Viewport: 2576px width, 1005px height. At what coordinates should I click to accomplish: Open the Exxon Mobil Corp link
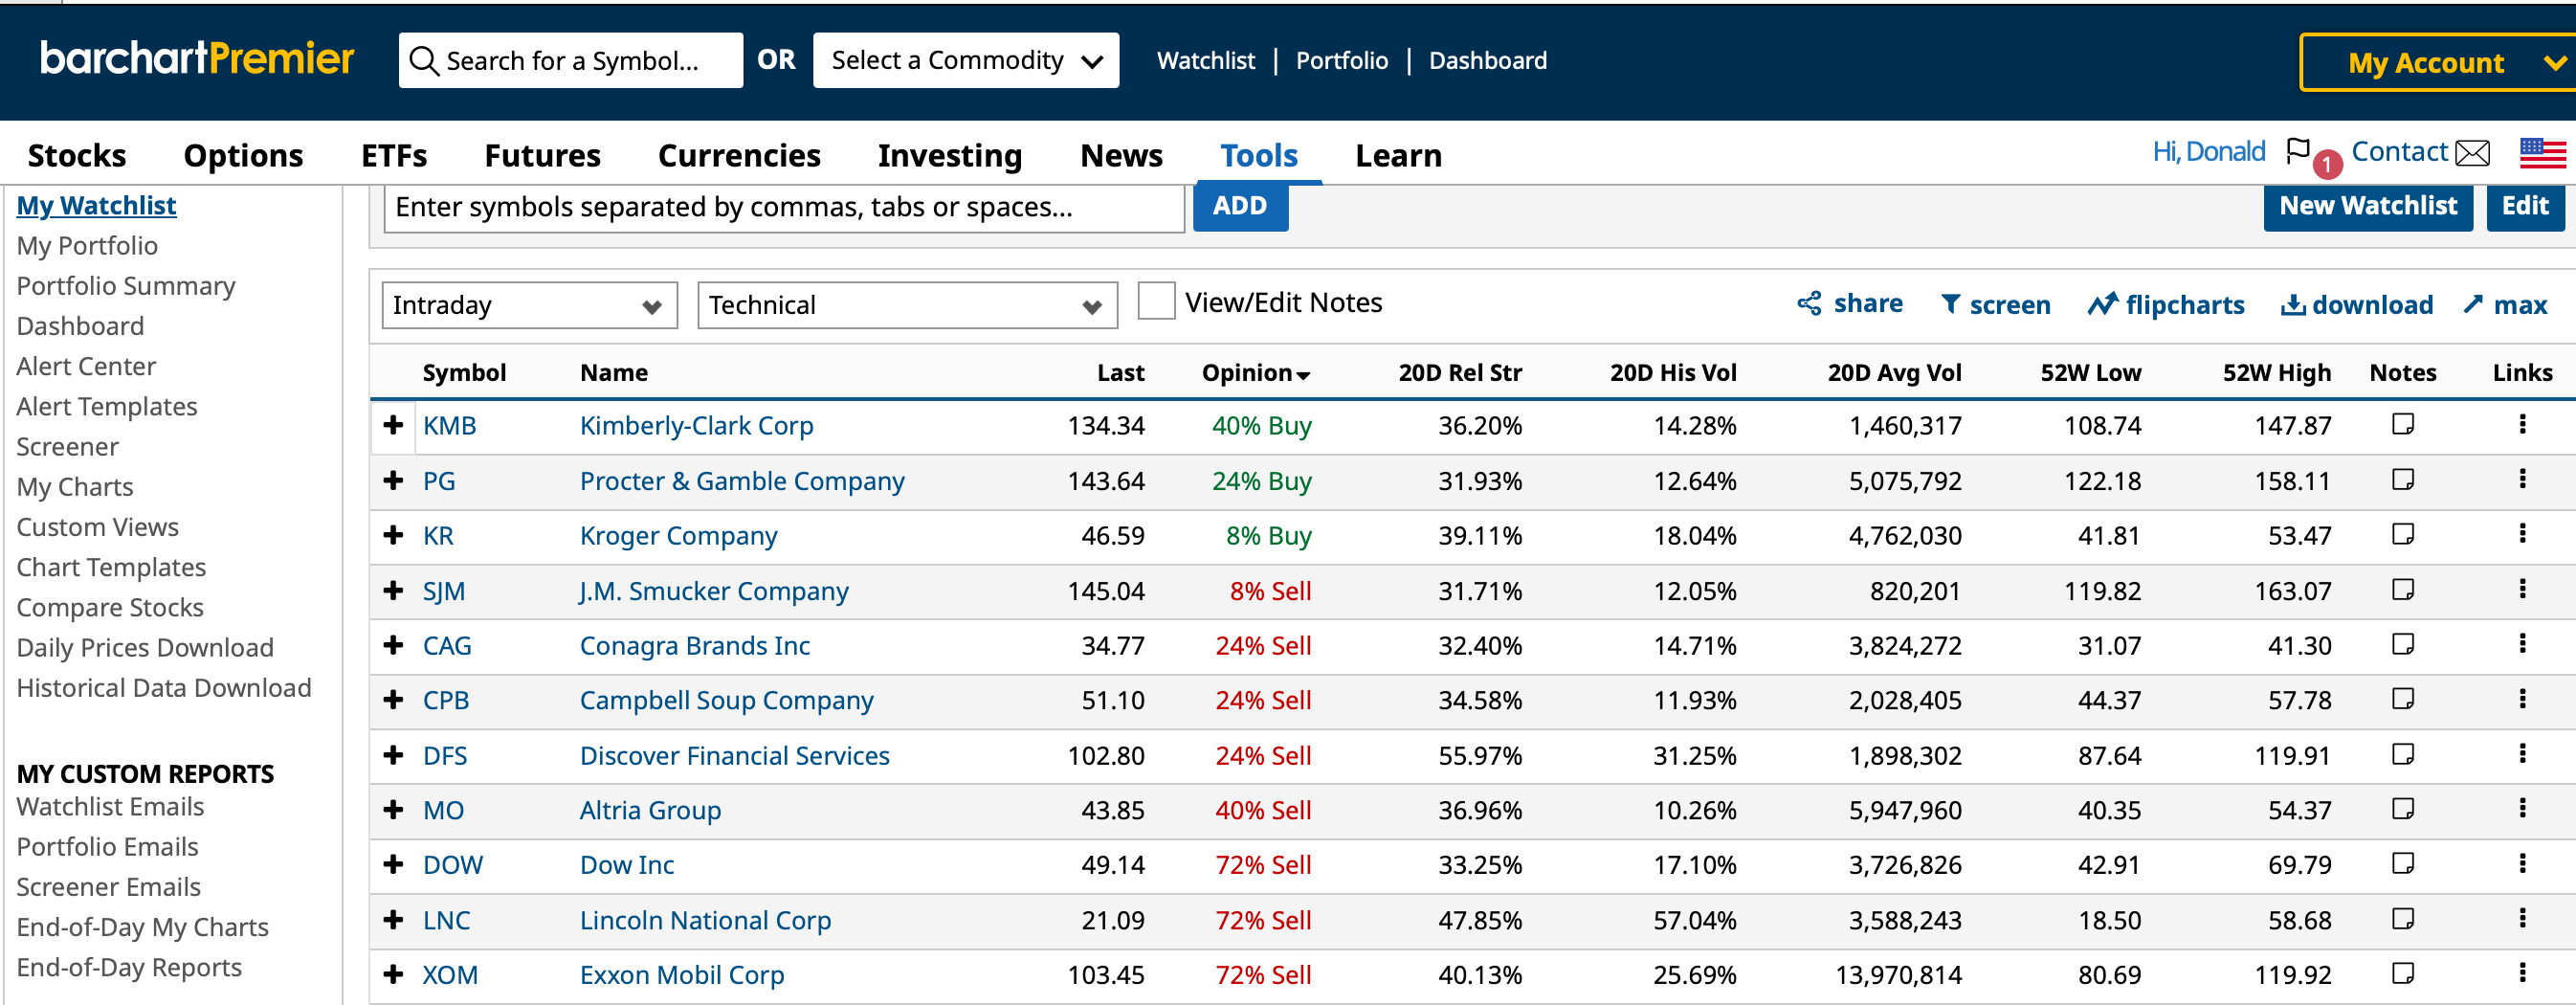(x=682, y=974)
